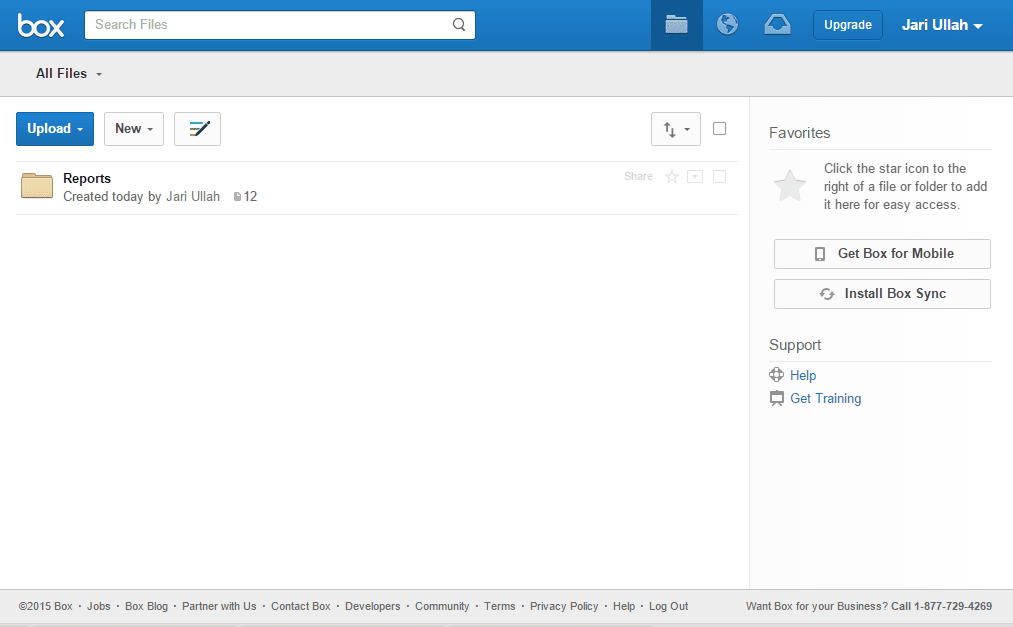Open the Upload dropdown button
This screenshot has width=1013, height=627.
point(55,128)
